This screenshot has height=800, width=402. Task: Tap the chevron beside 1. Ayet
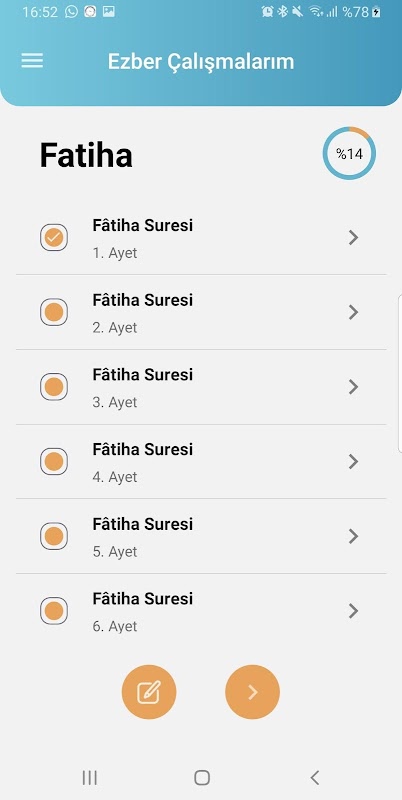click(353, 237)
